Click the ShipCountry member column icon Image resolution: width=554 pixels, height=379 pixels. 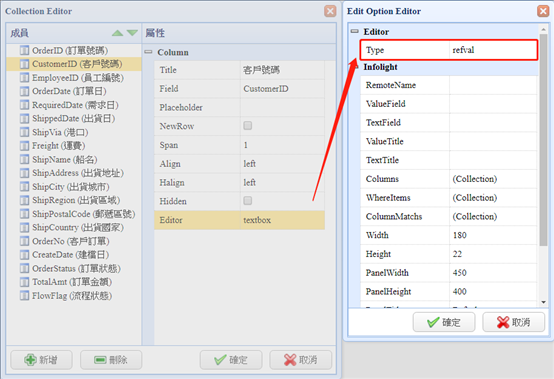tap(24, 227)
